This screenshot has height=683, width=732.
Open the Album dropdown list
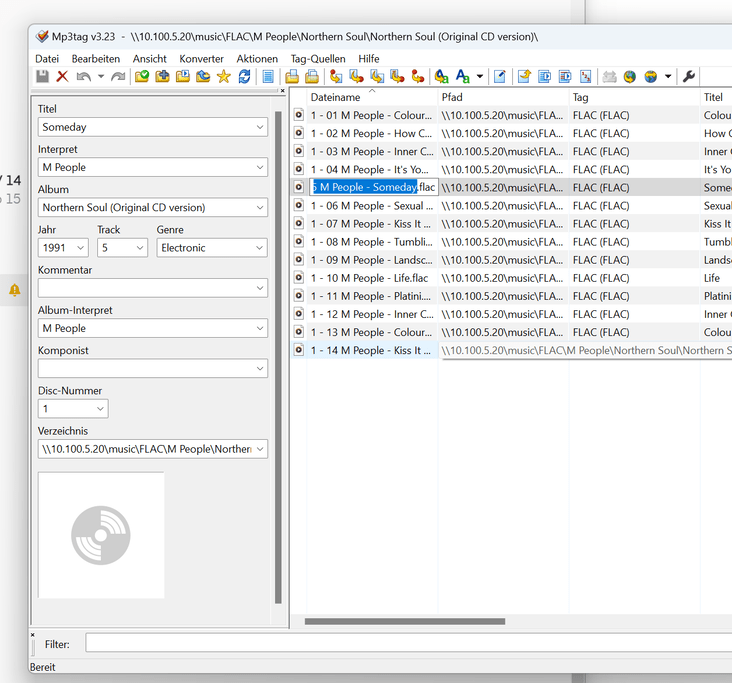coord(260,207)
